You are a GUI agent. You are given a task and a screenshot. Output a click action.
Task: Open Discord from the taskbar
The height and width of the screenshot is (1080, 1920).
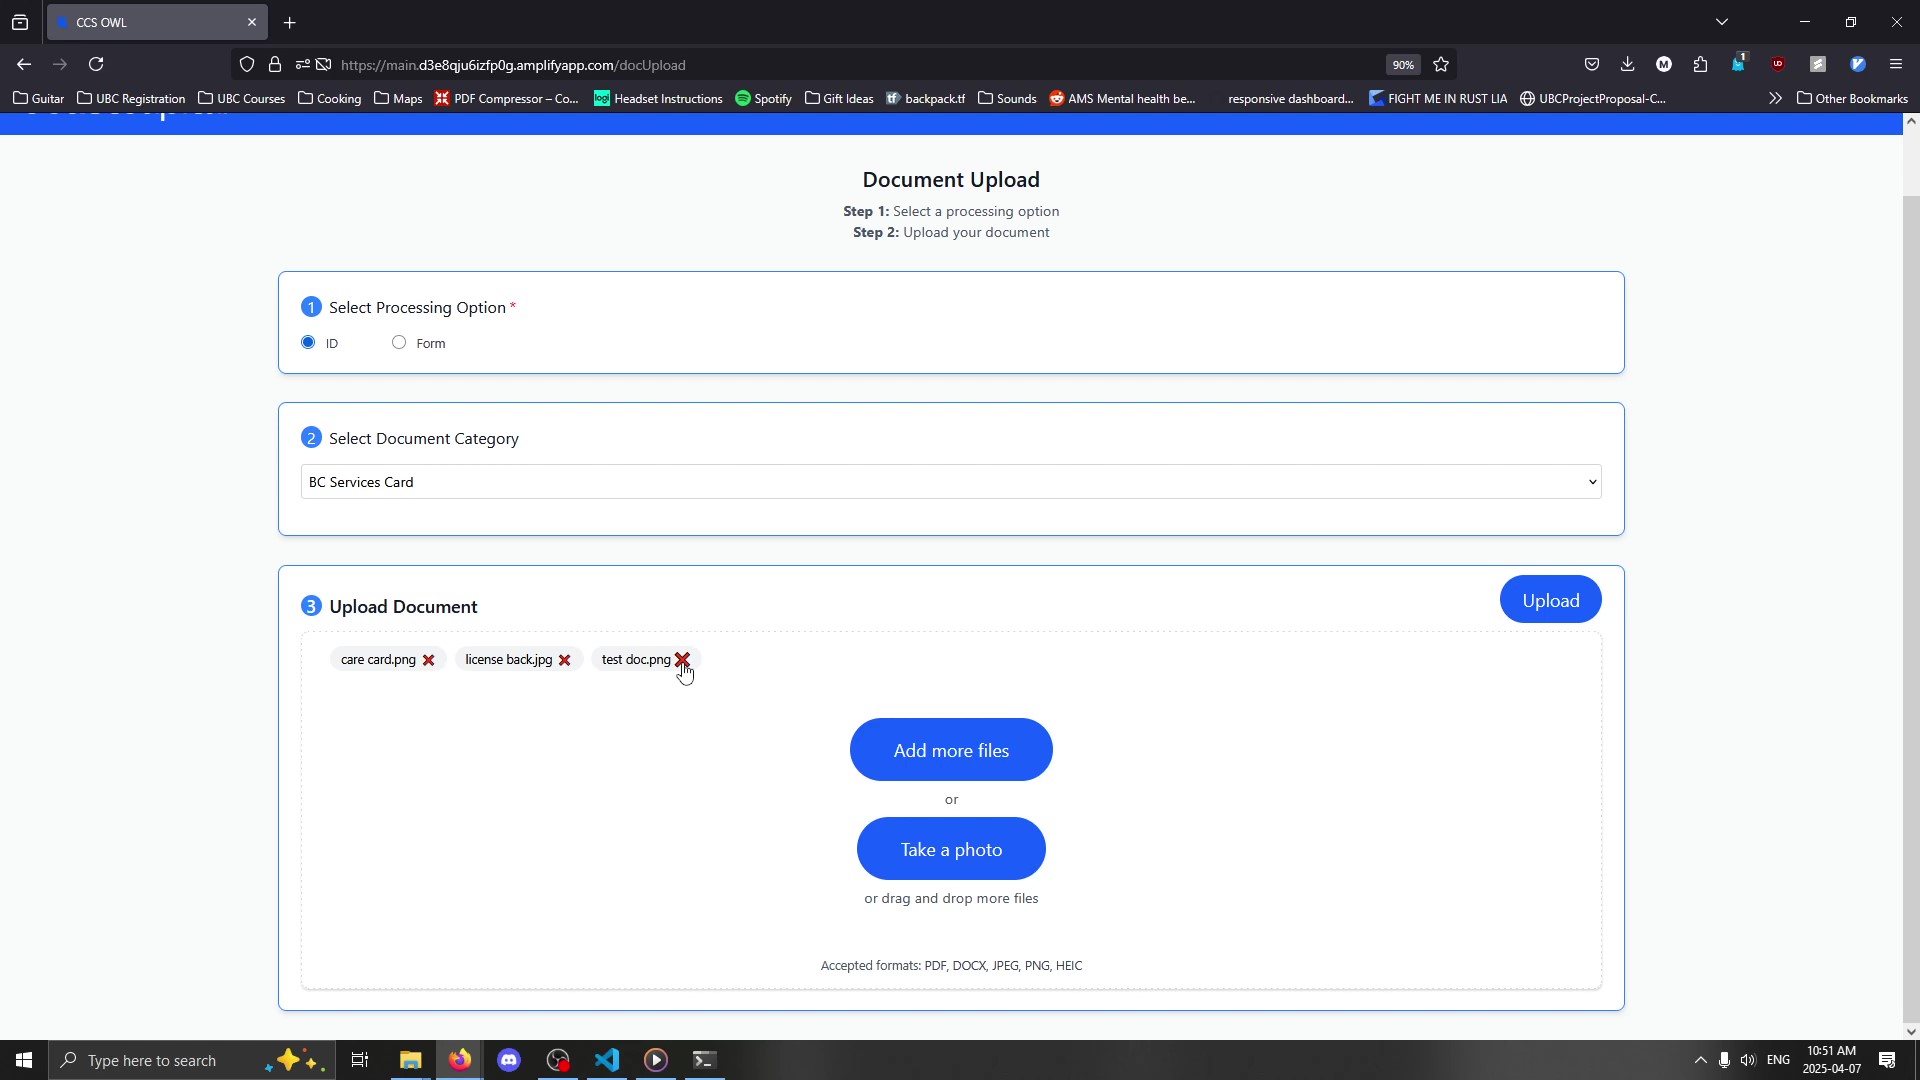click(509, 1060)
